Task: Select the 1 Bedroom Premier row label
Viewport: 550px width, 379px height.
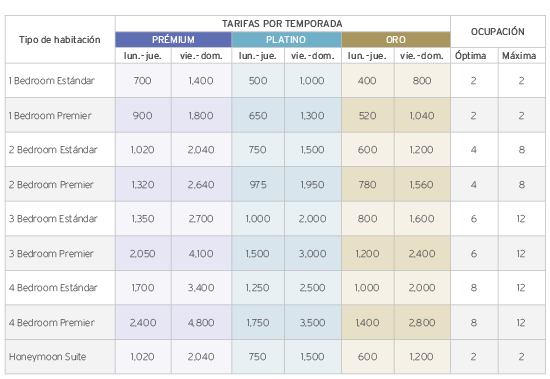Action: coord(50,115)
